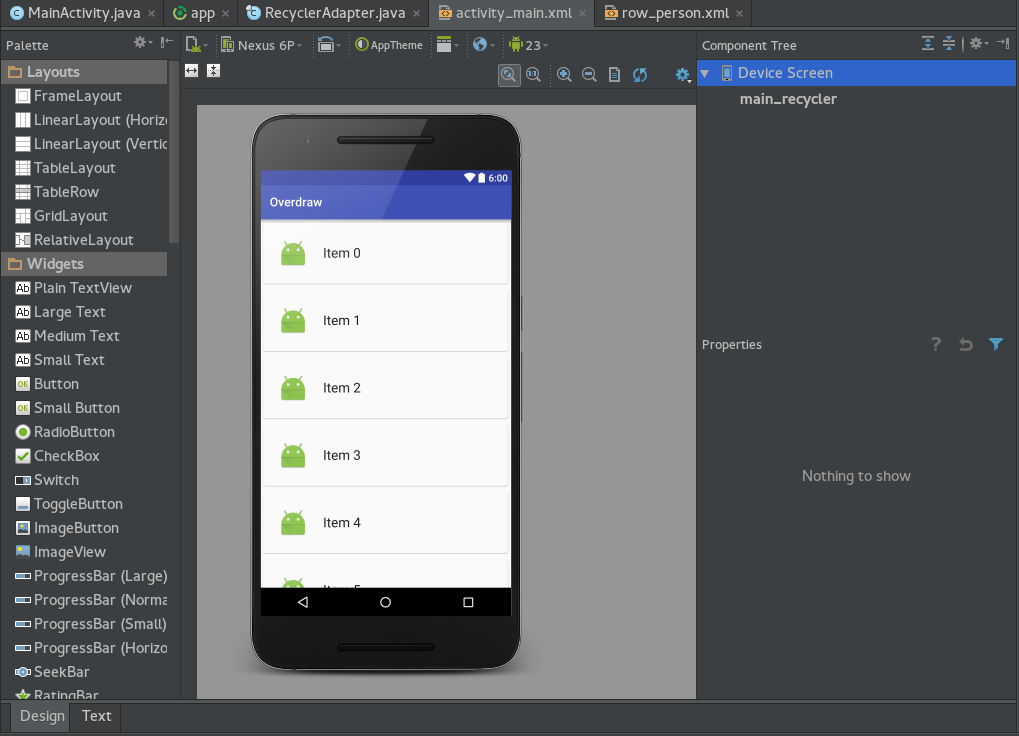Click the zoom in magnifier icon
The image size is (1019, 736).
click(564, 74)
